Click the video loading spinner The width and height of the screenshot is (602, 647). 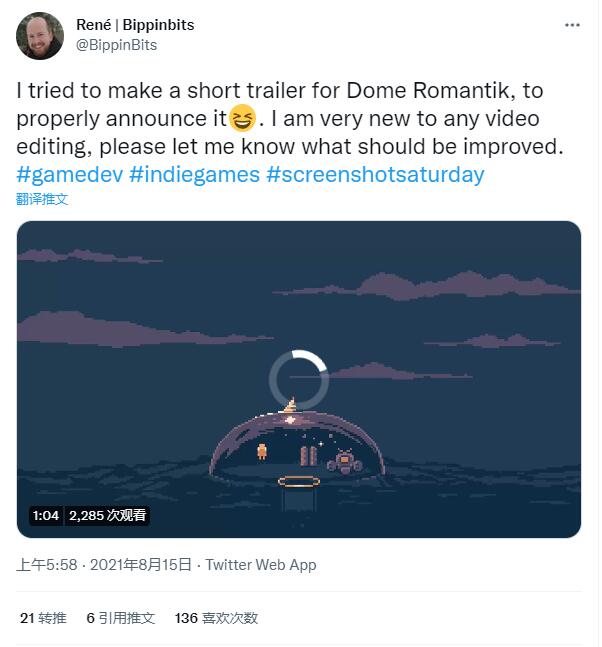(x=299, y=380)
